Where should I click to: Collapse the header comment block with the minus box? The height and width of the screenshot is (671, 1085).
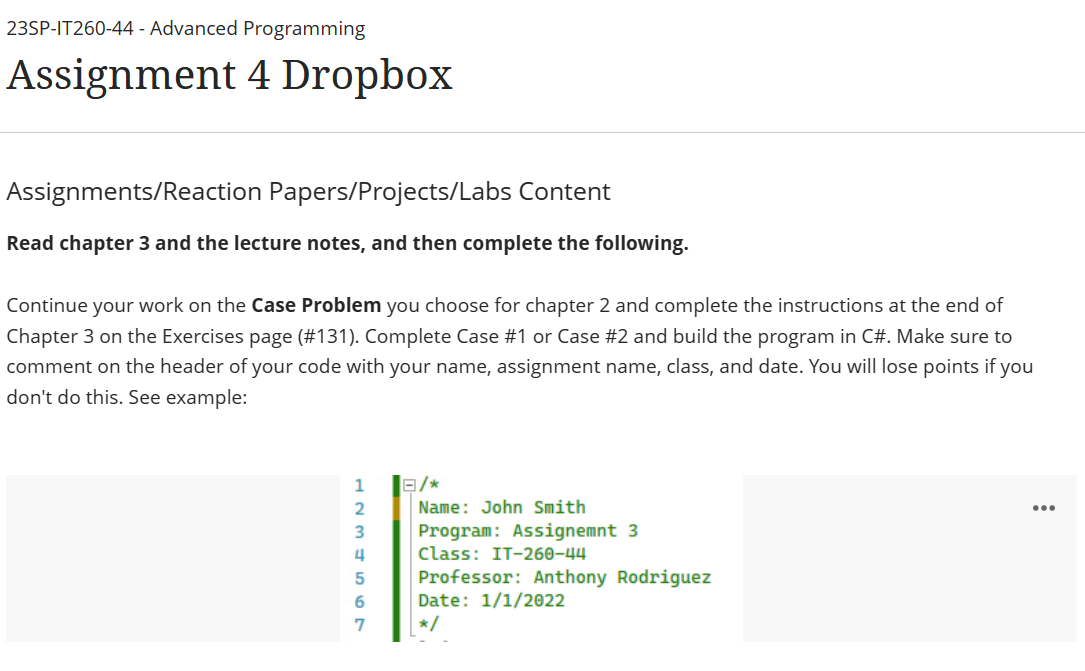pos(409,485)
